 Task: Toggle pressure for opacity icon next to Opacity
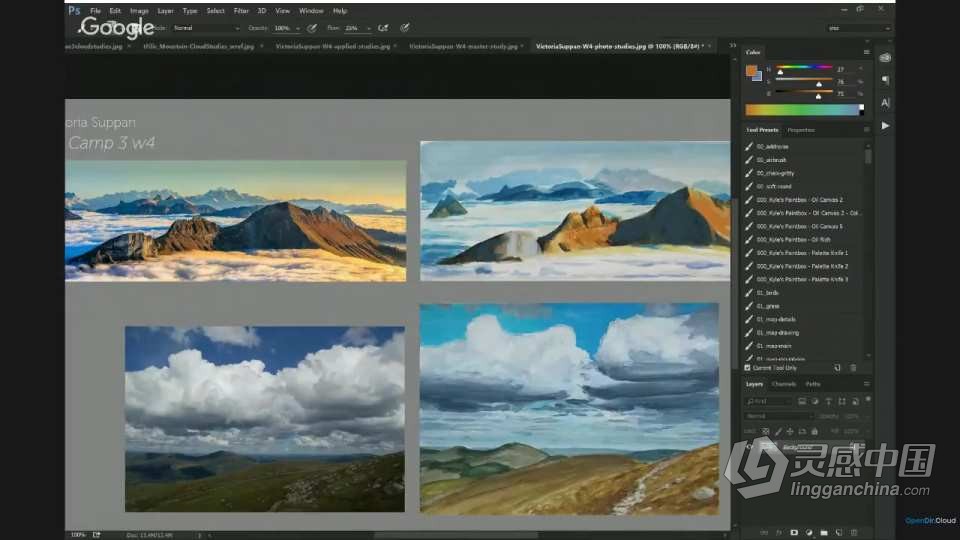point(312,28)
